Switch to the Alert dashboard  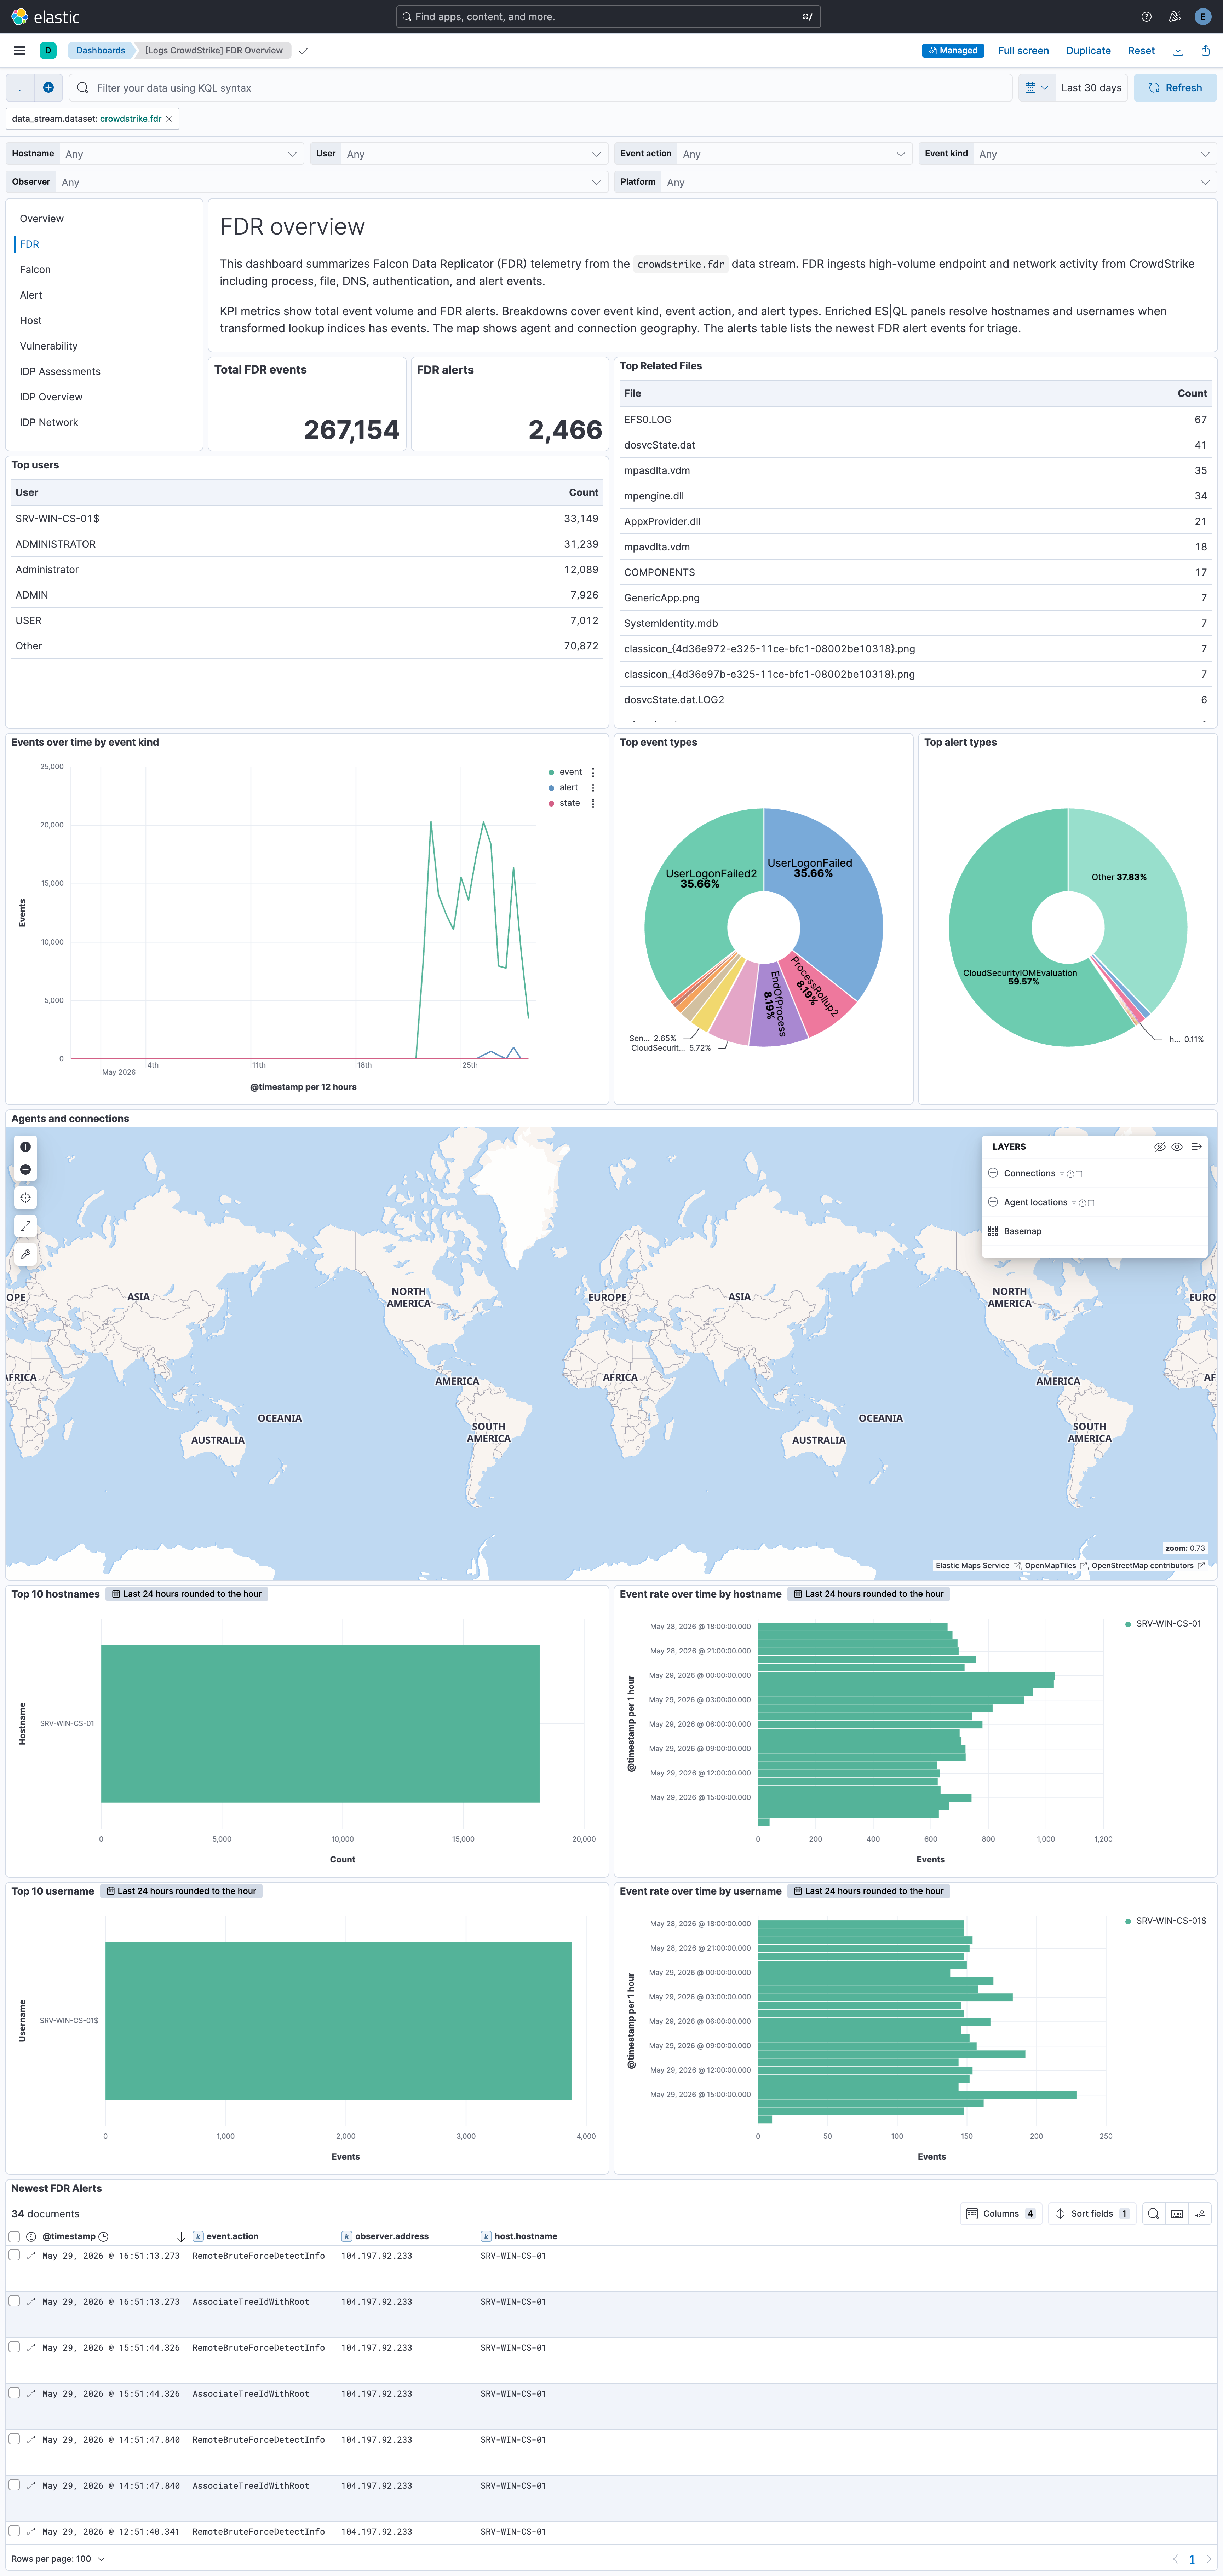[31, 295]
